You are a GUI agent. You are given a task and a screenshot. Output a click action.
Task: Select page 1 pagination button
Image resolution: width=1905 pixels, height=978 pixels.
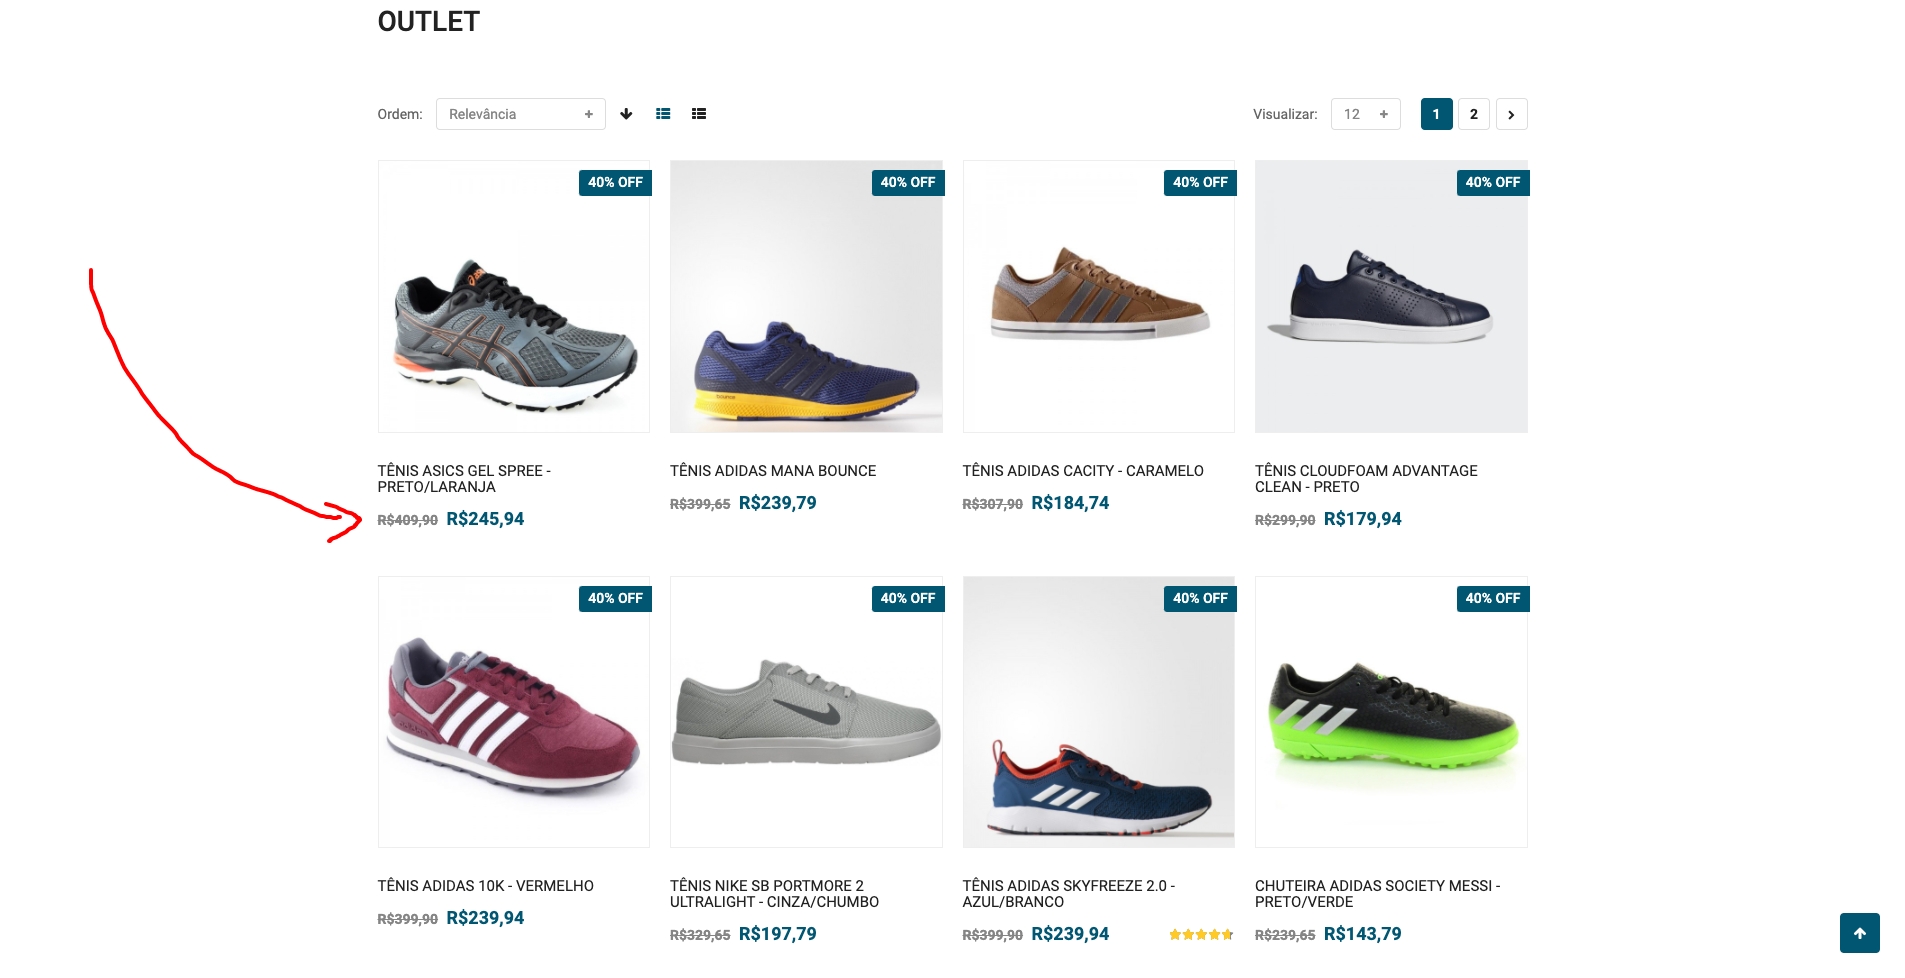point(1436,114)
